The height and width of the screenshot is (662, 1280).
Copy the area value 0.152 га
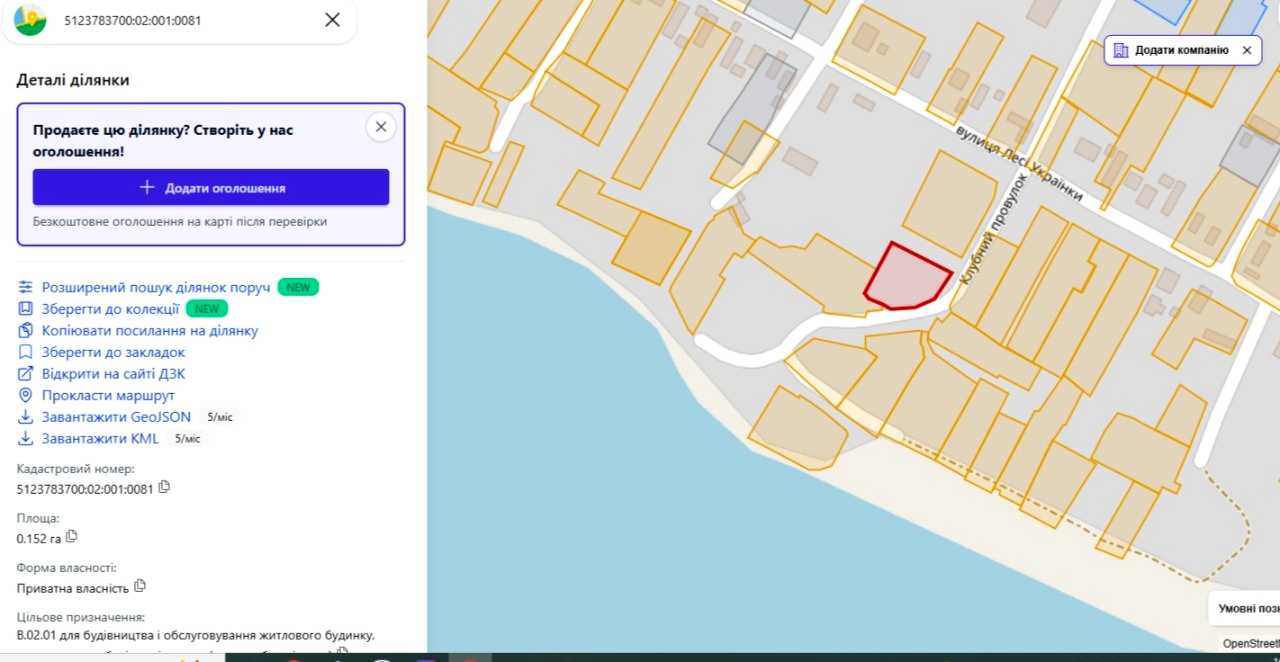[x=72, y=538]
